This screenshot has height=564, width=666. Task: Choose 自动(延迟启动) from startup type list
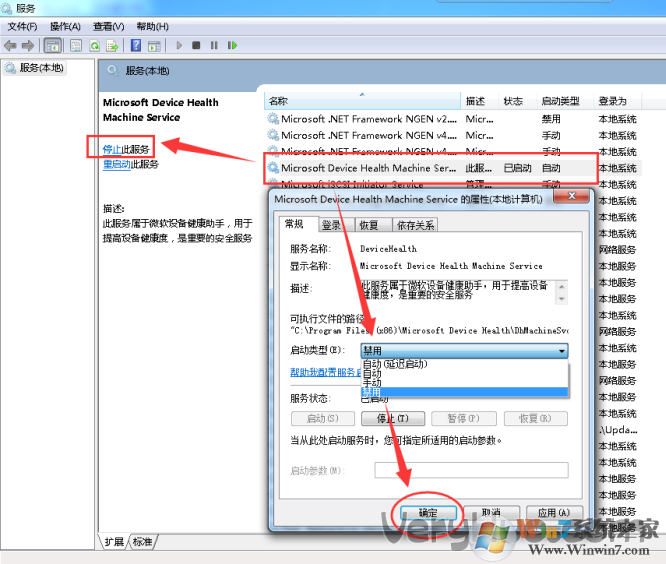464,364
